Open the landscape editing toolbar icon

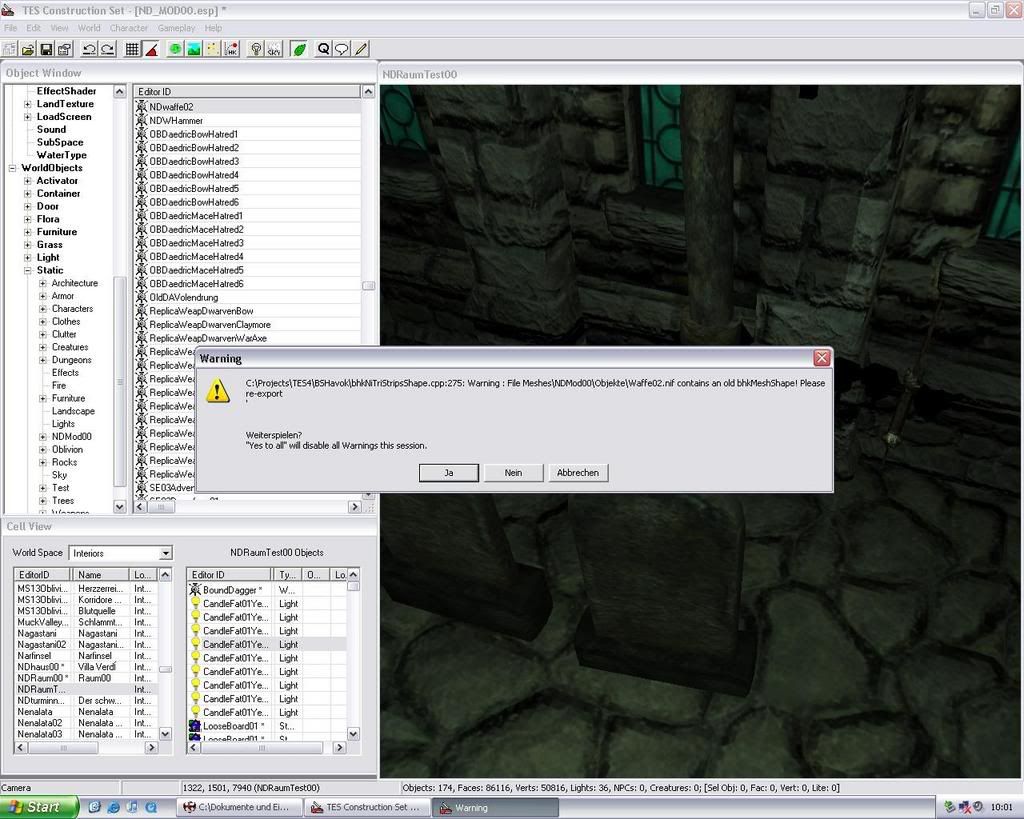[x=193, y=48]
